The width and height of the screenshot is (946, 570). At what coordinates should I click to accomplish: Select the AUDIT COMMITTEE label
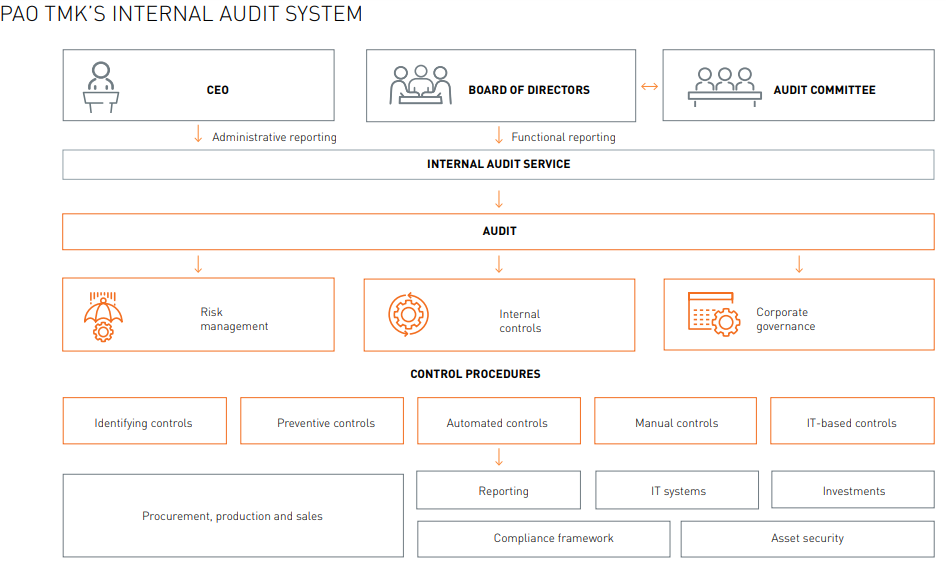[824, 90]
